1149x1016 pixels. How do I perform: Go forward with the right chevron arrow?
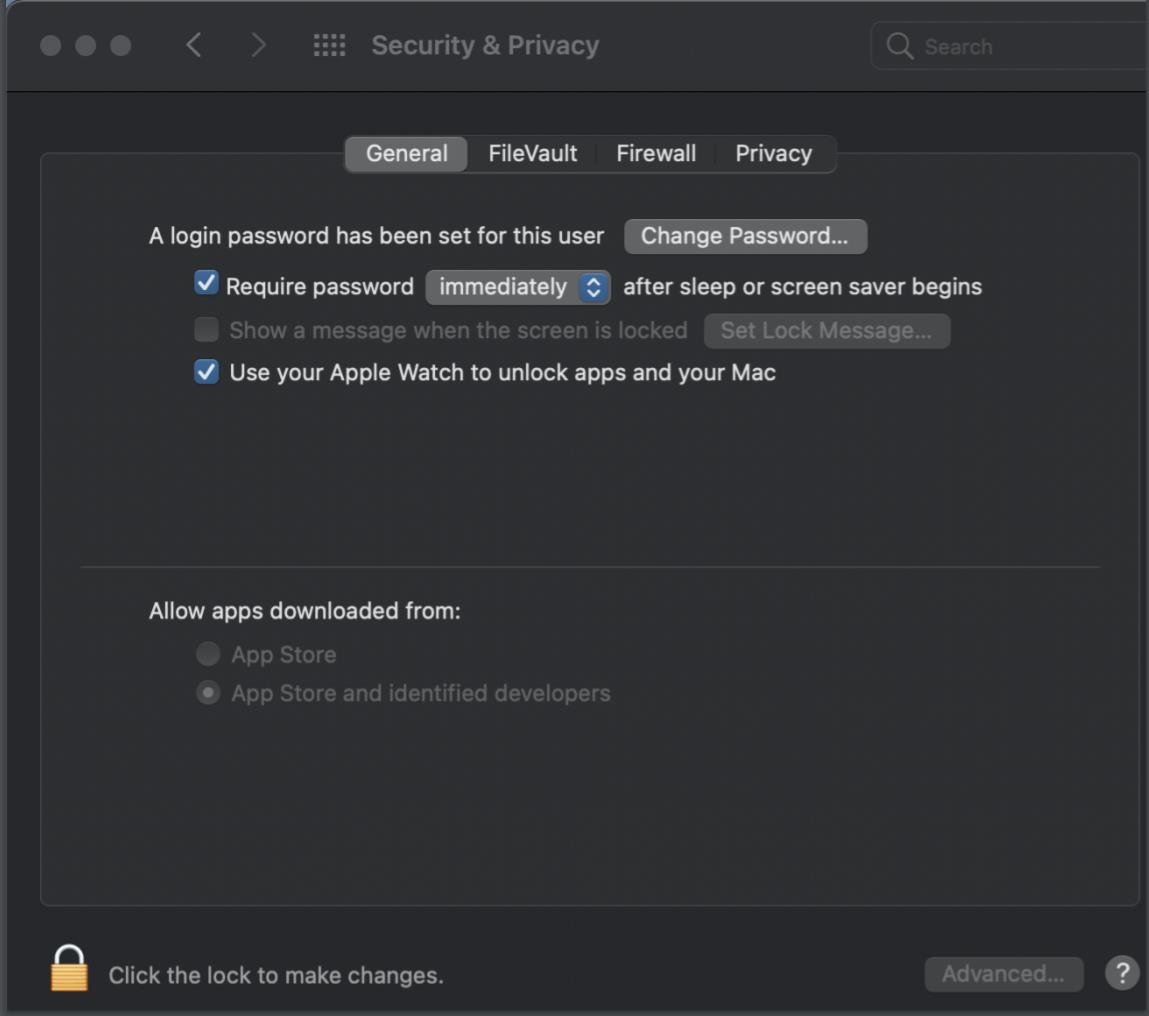(258, 46)
